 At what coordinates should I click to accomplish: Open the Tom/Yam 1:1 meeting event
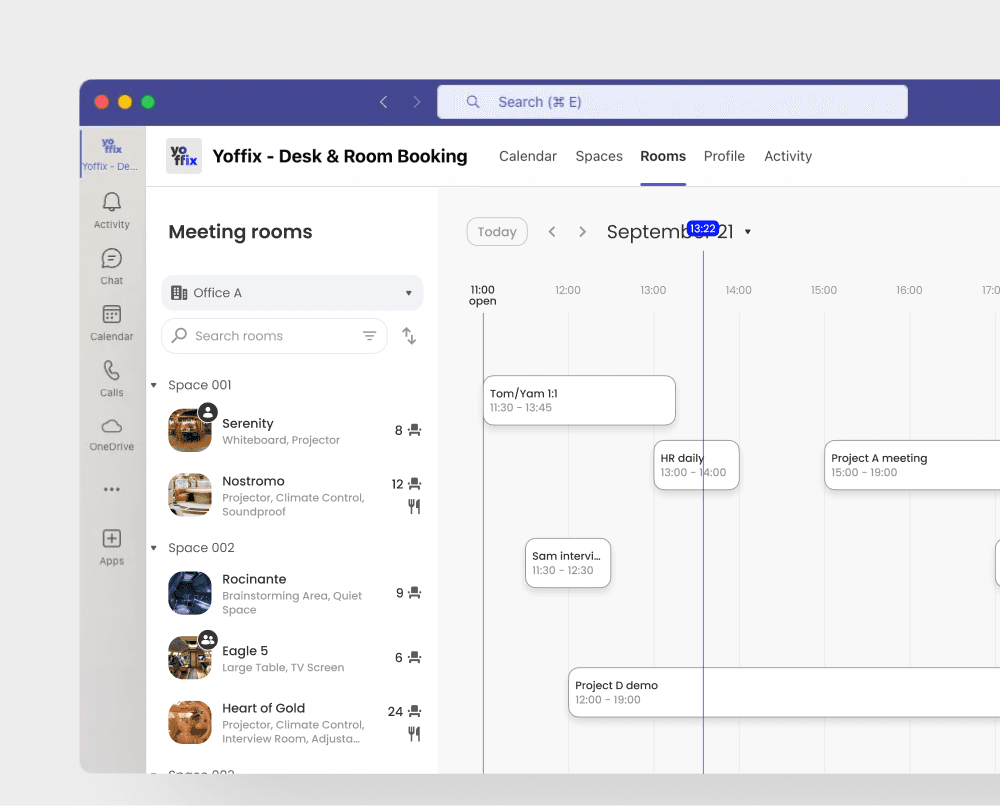(579, 399)
